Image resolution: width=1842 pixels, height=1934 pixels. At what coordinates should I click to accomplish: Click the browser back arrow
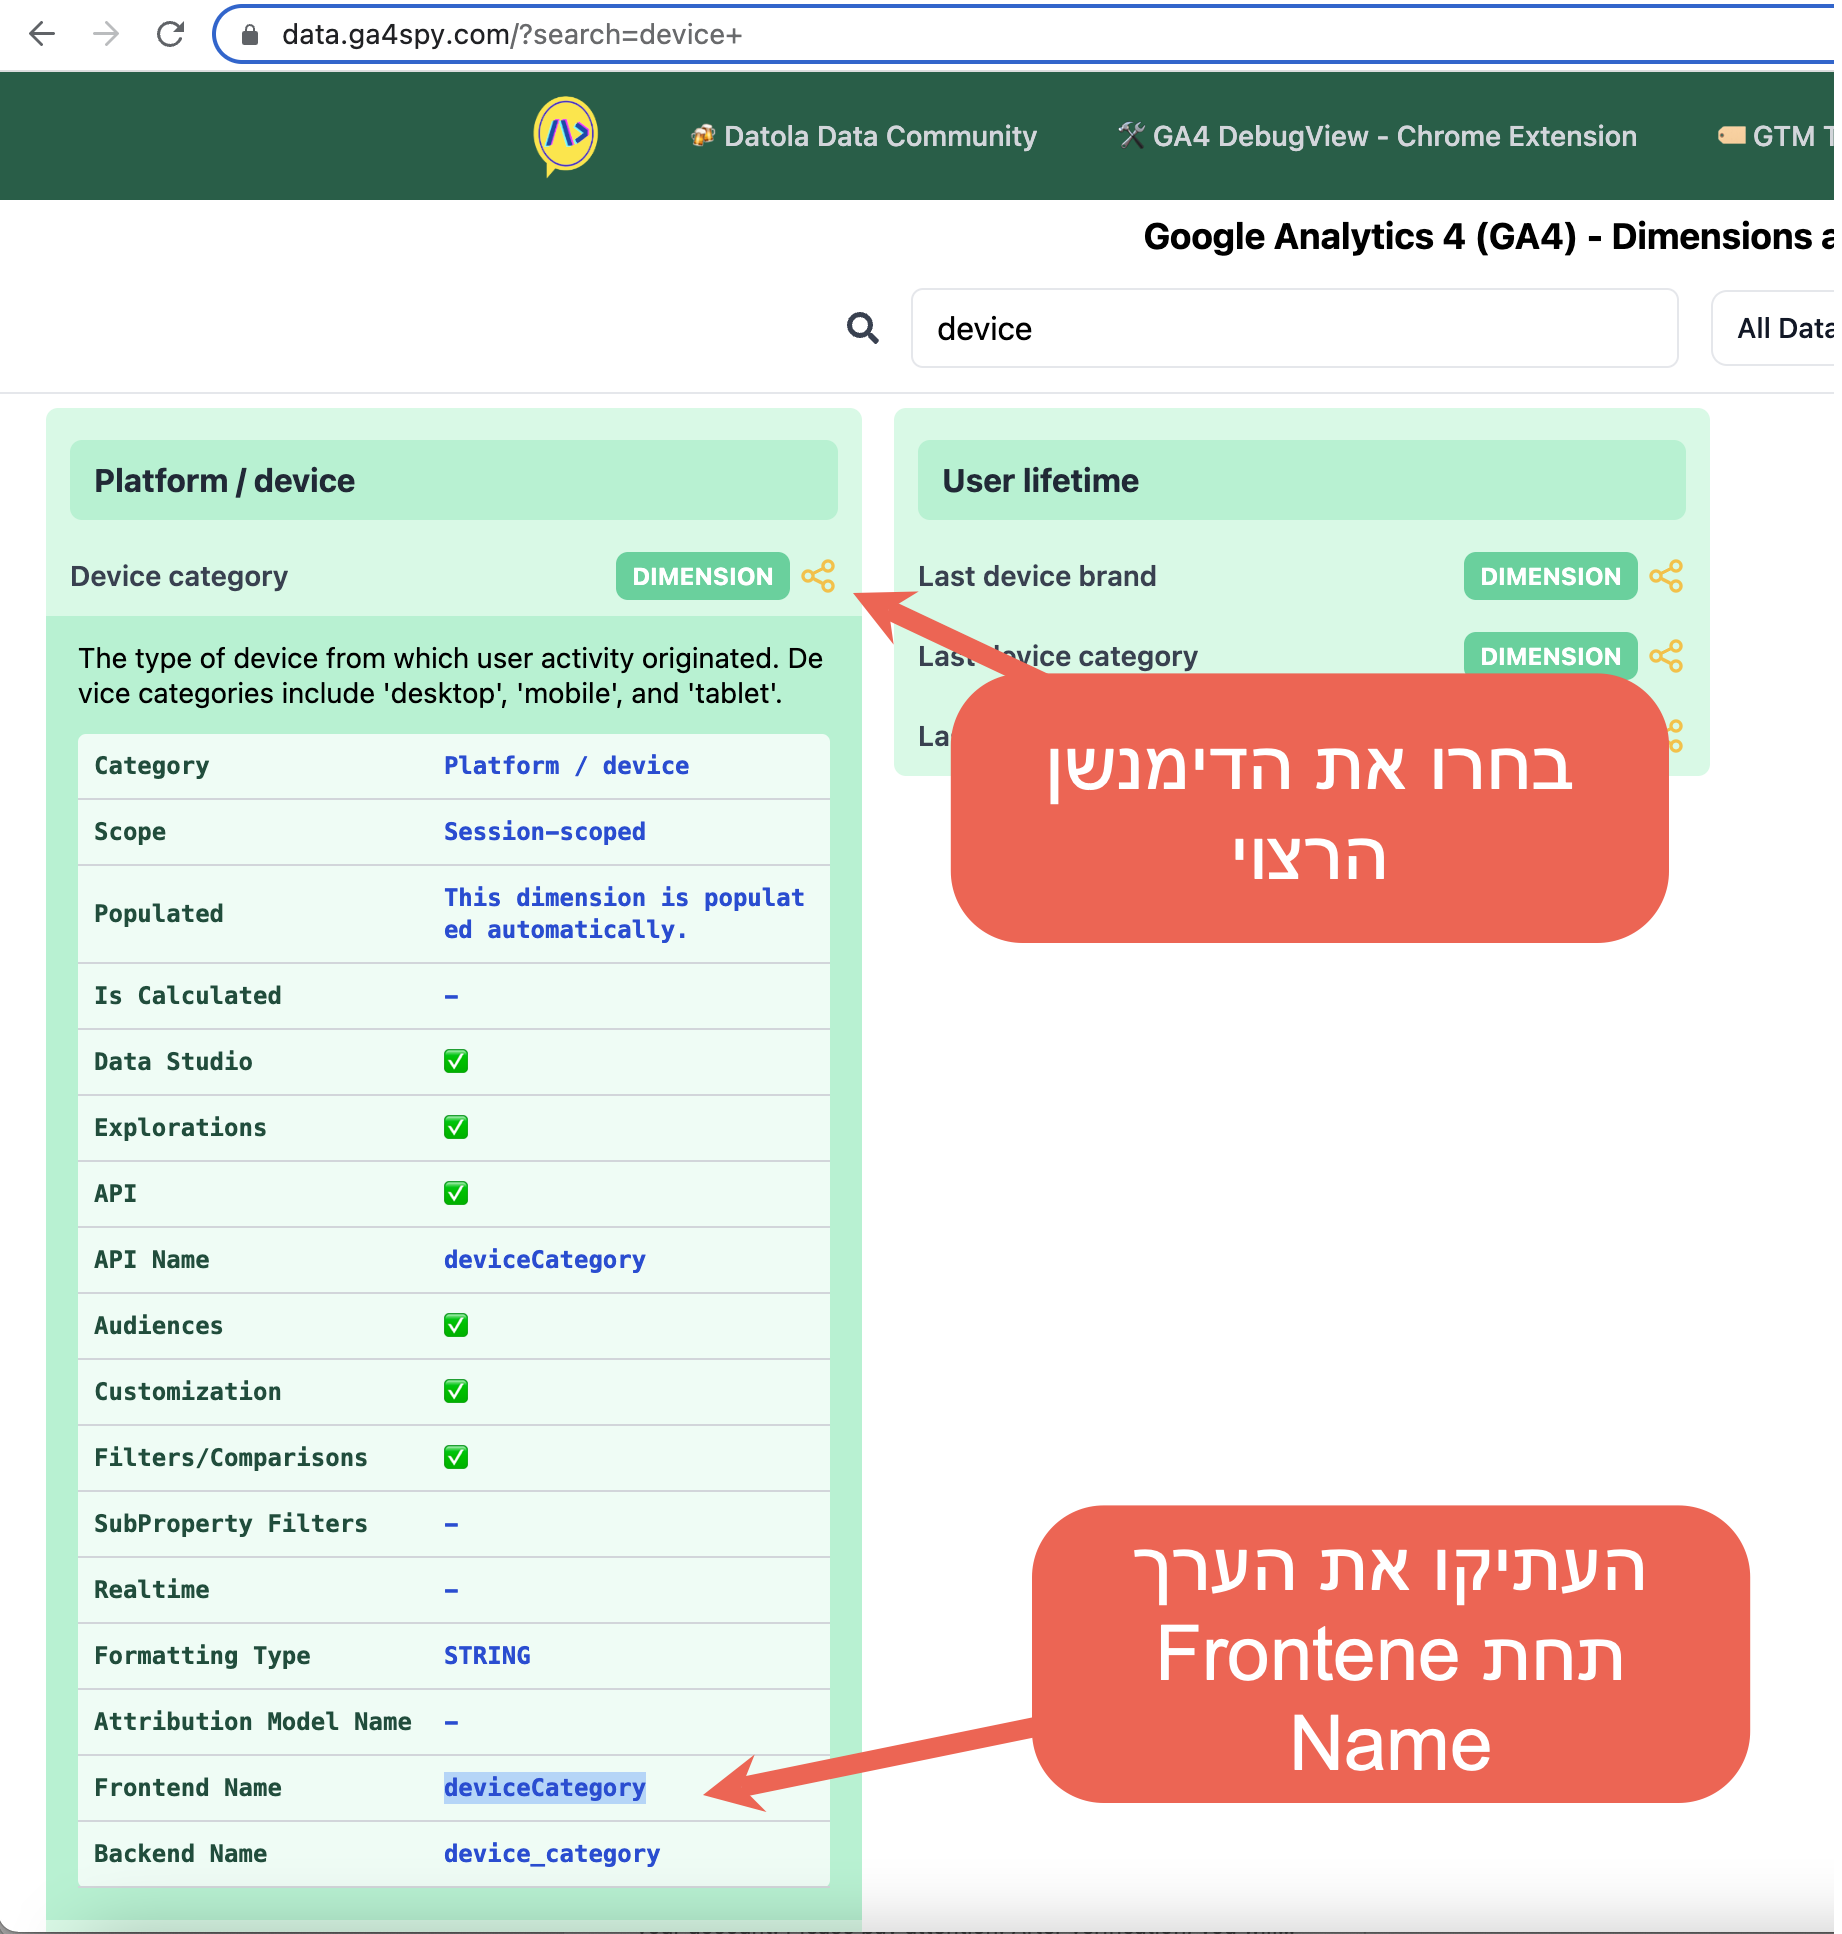42,34
